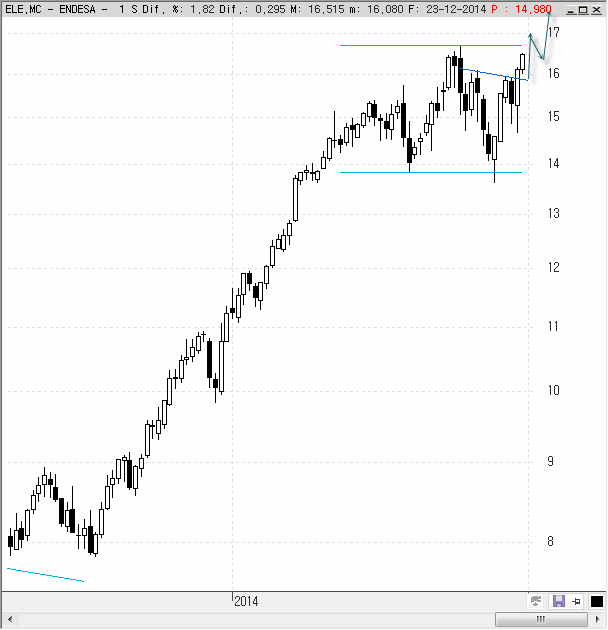Image resolution: width=608 pixels, height=630 pixels.
Task: Click the Dif.: 0,295 value
Action: (x=252, y=9)
